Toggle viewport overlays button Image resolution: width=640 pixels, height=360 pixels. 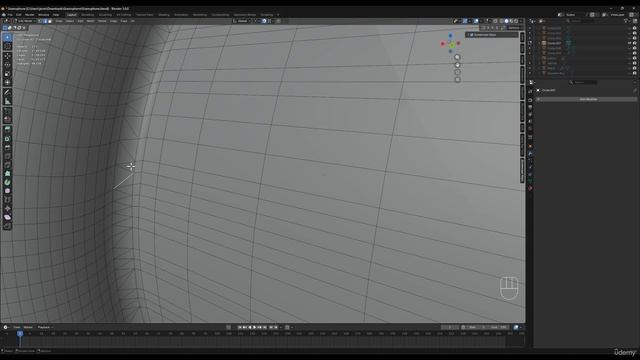476,21
